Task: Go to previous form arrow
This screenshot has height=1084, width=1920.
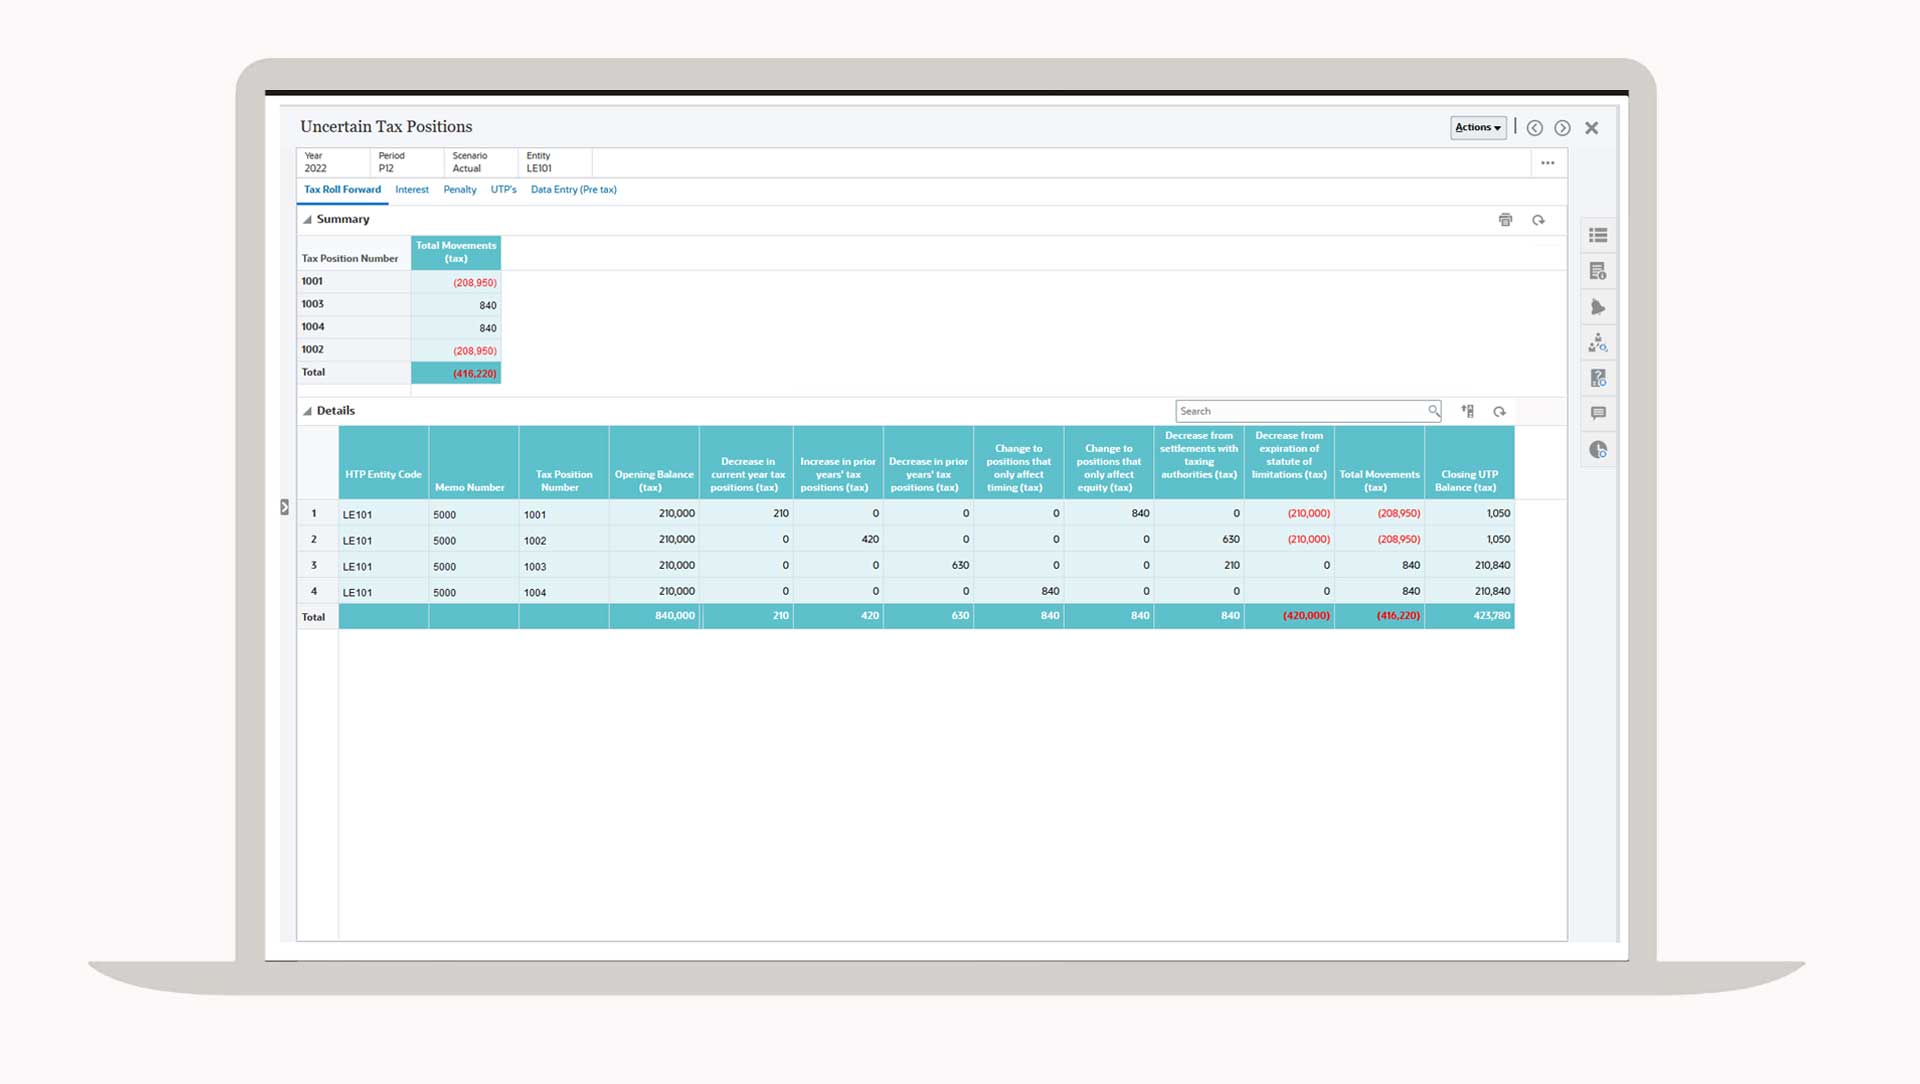Action: 1534,128
